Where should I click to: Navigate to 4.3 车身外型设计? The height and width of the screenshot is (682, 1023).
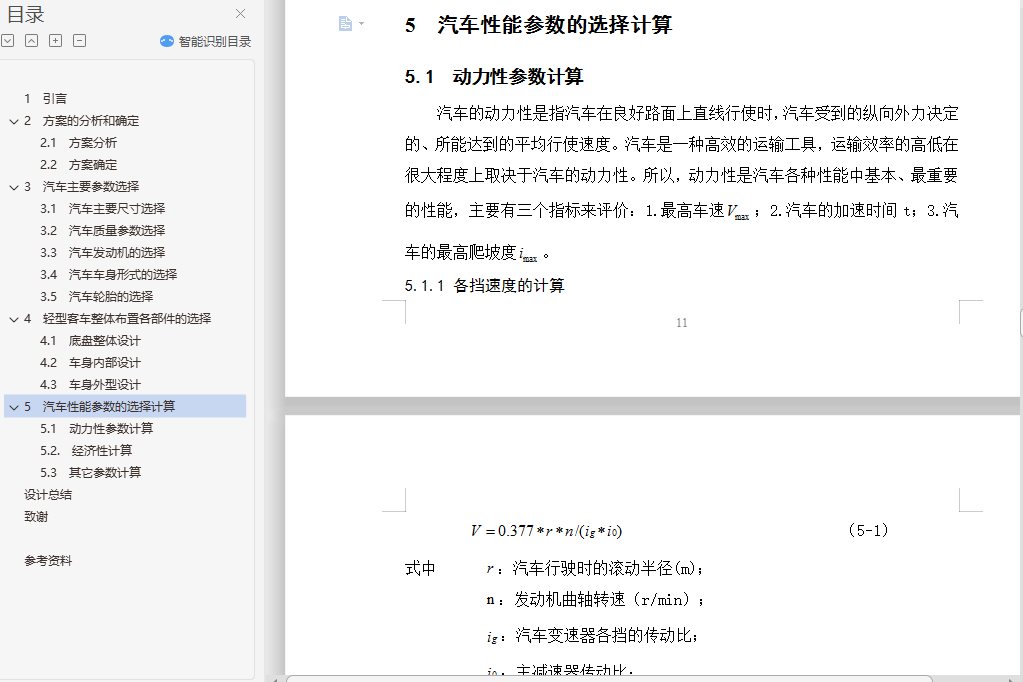90,385
